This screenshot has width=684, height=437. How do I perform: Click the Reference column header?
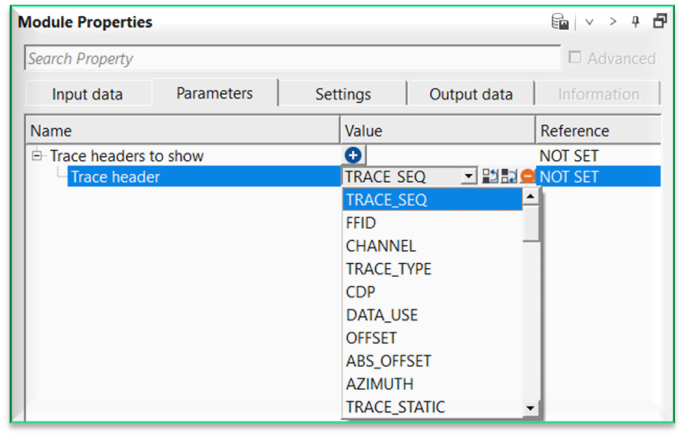(x=598, y=130)
